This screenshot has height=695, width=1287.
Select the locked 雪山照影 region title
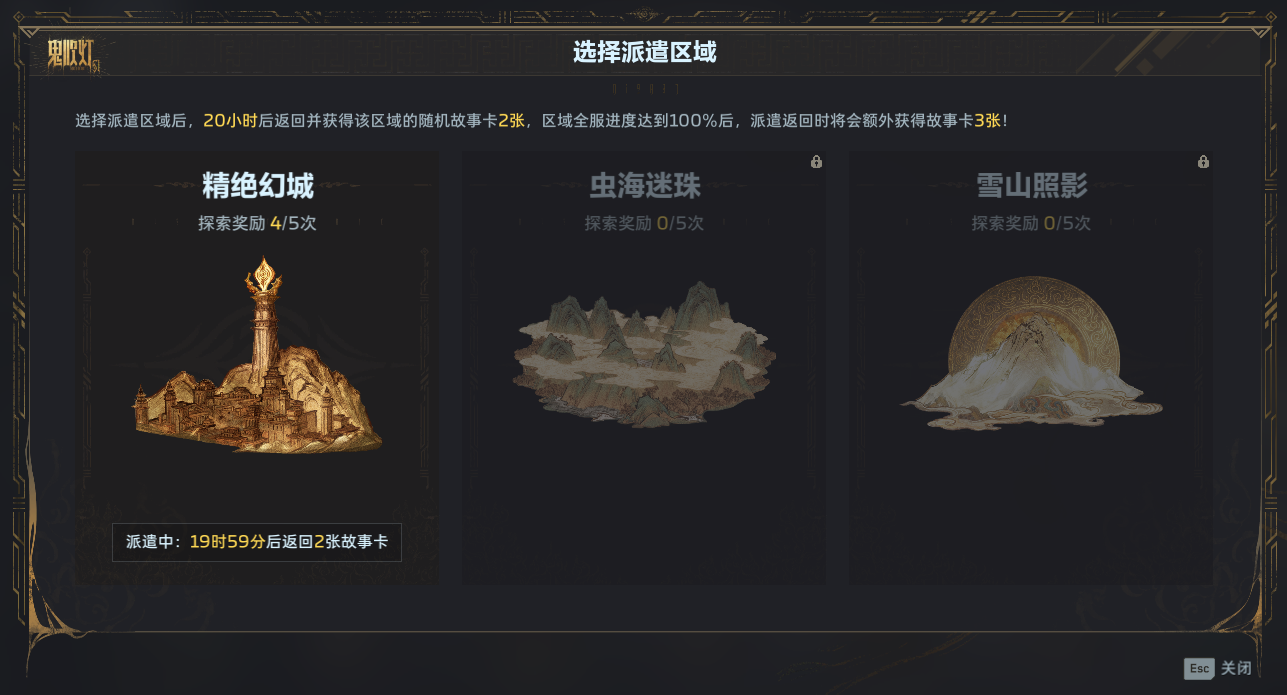(1032, 186)
